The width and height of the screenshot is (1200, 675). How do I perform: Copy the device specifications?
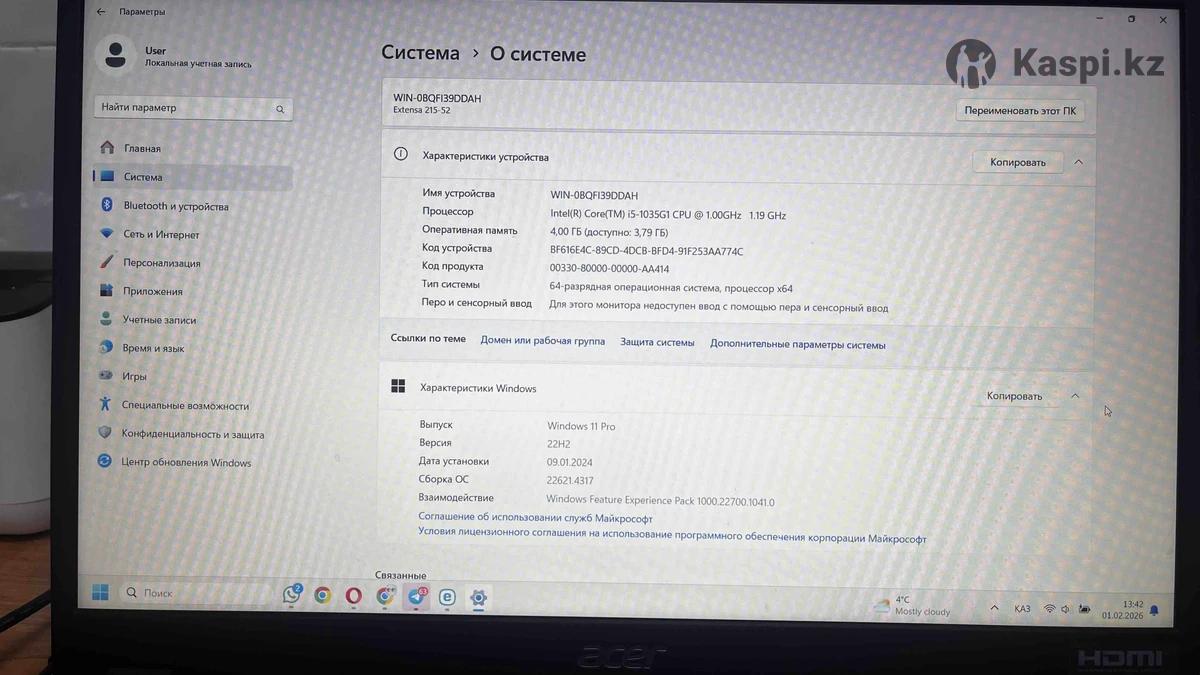[x=1017, y=162]
